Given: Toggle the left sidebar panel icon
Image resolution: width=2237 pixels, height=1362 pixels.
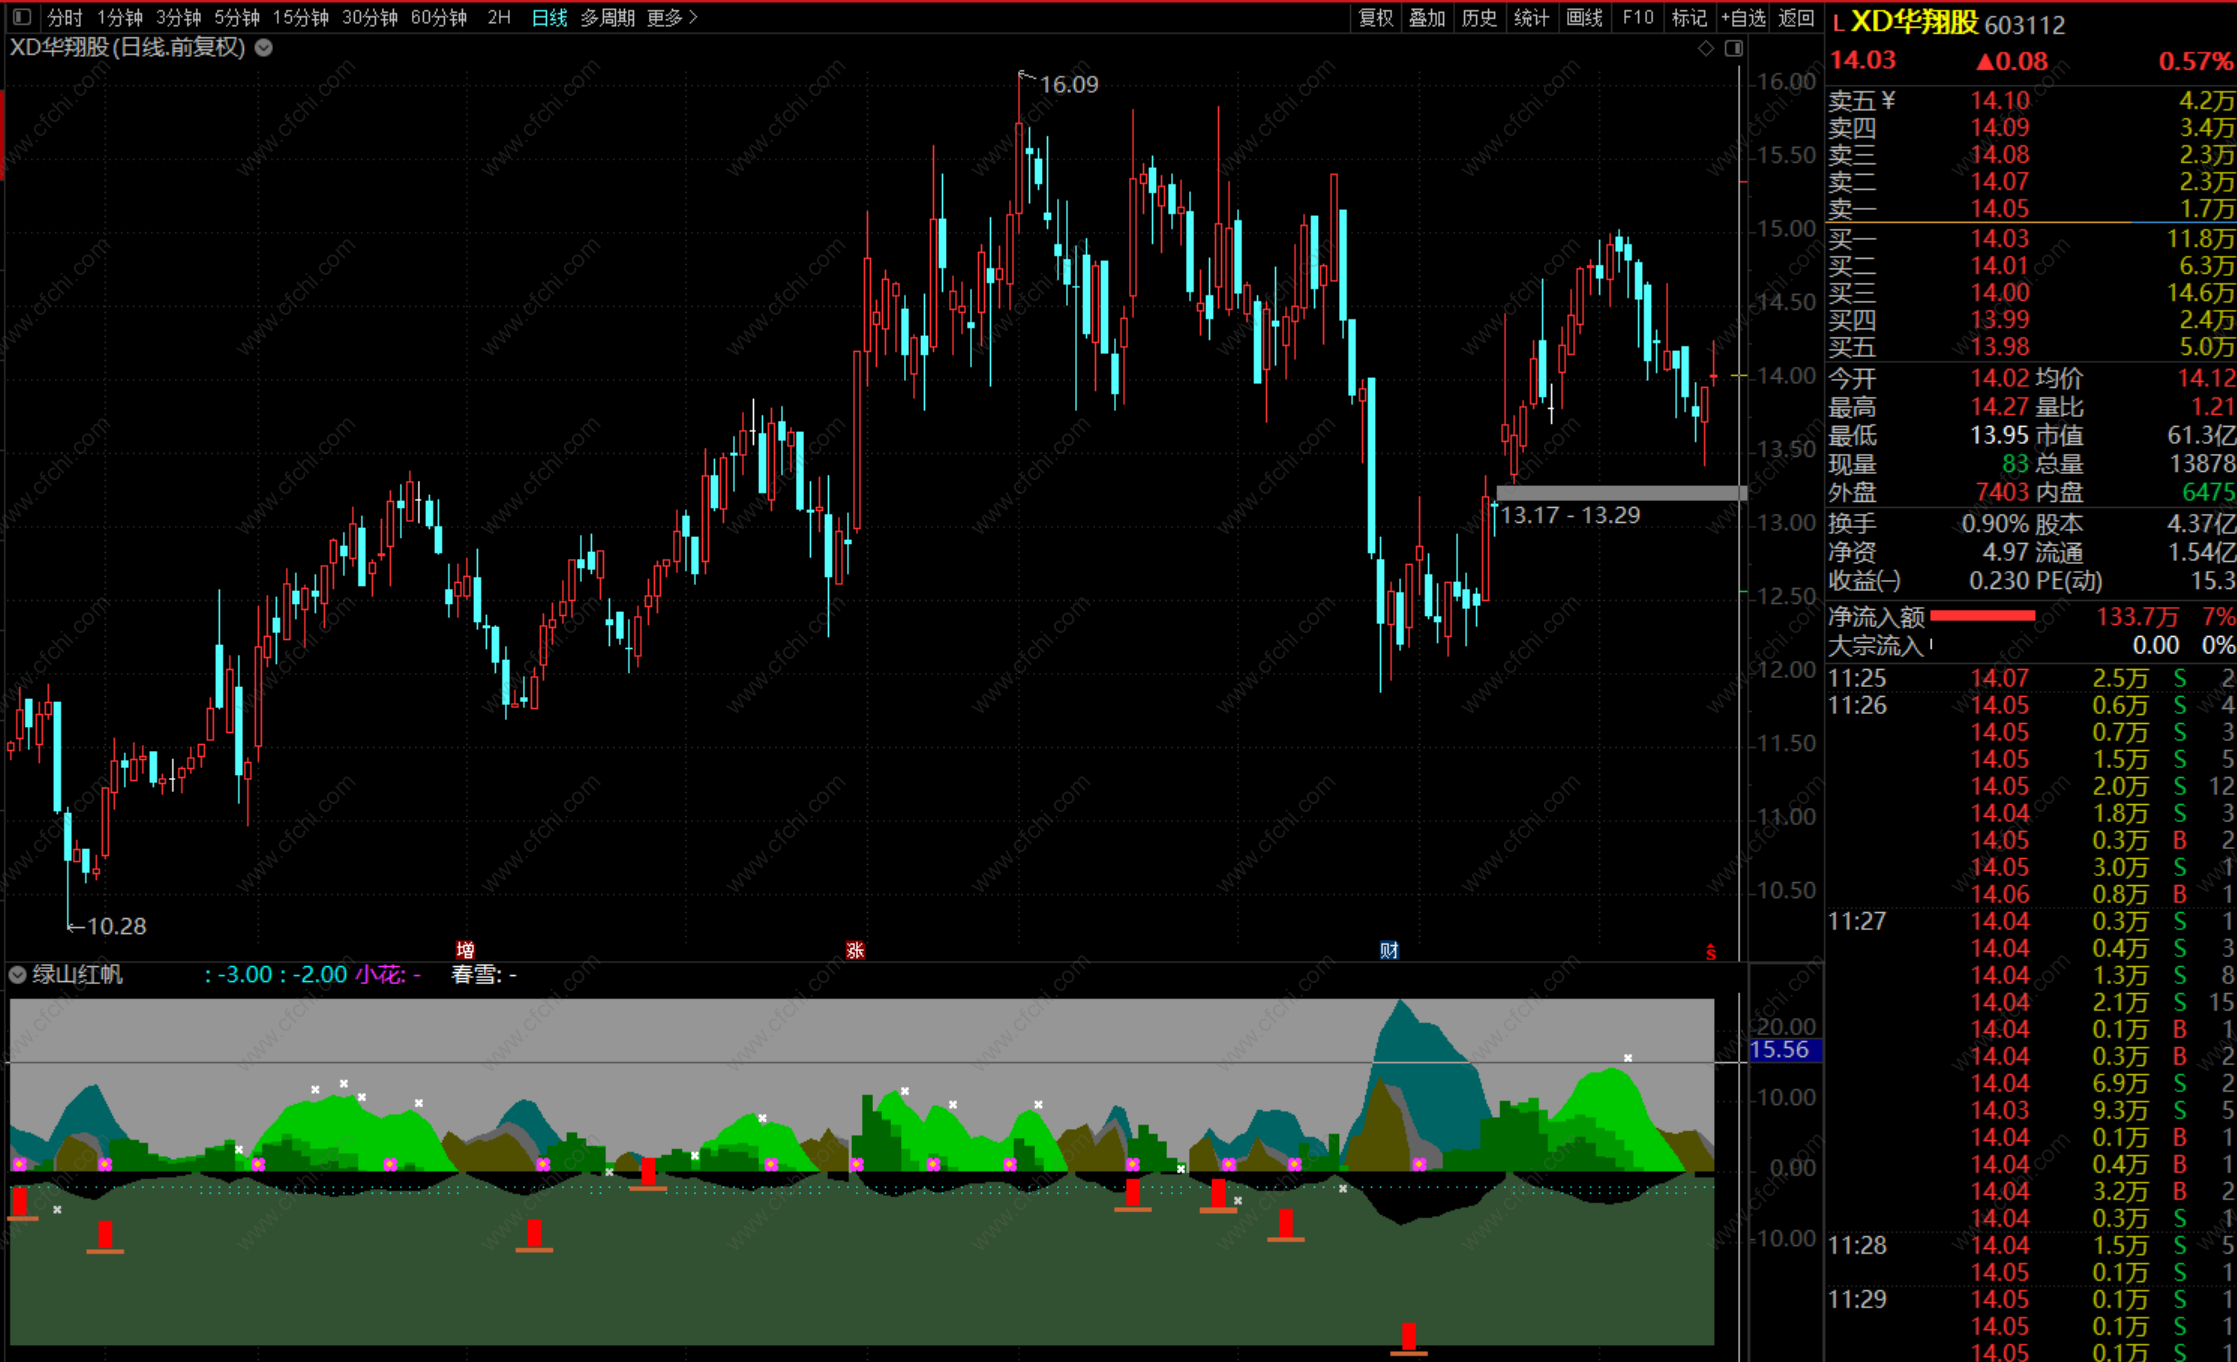Looking at the screenshot, I should point(22,17).
